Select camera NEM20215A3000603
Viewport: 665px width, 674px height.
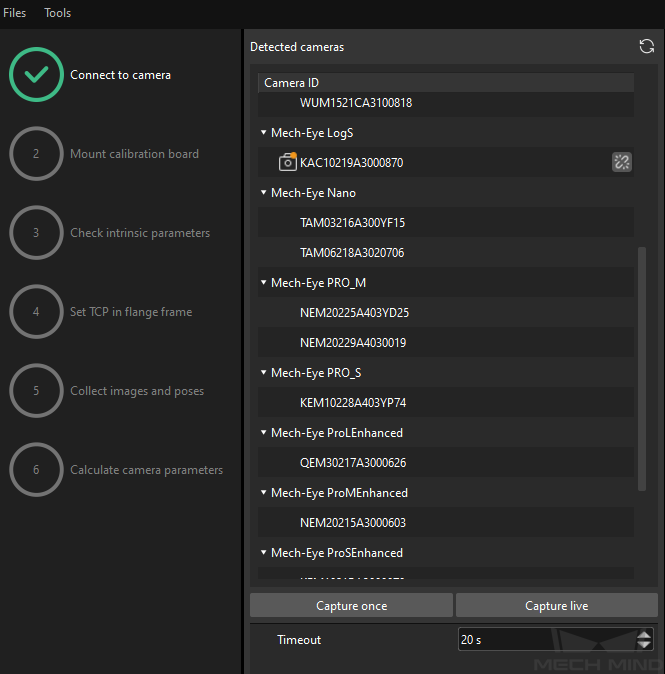point(446,522)
